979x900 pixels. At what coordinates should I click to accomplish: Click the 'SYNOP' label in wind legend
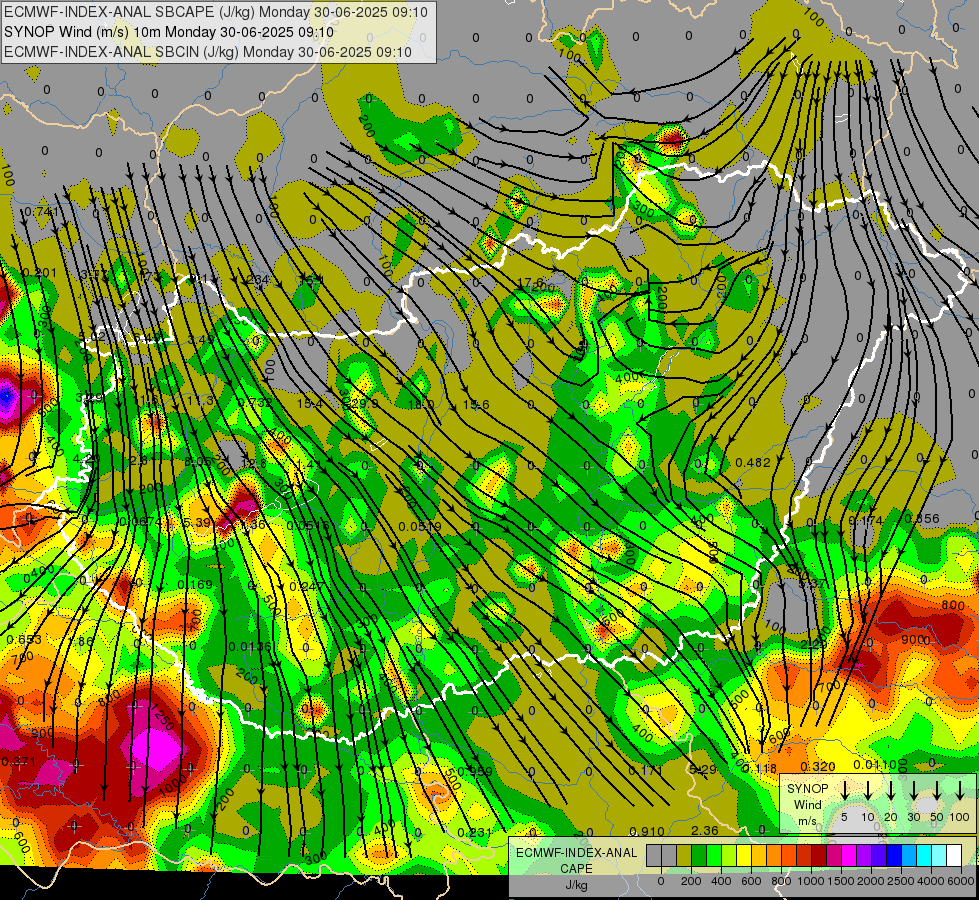tap(807, 789)
